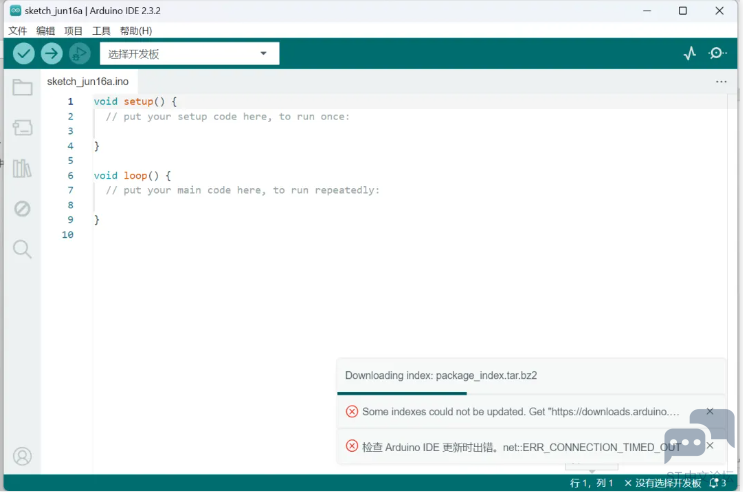Minimize the Arduino IDE window
The height and width of the screenshot is (492, 743).
click(x=647, y=10)
